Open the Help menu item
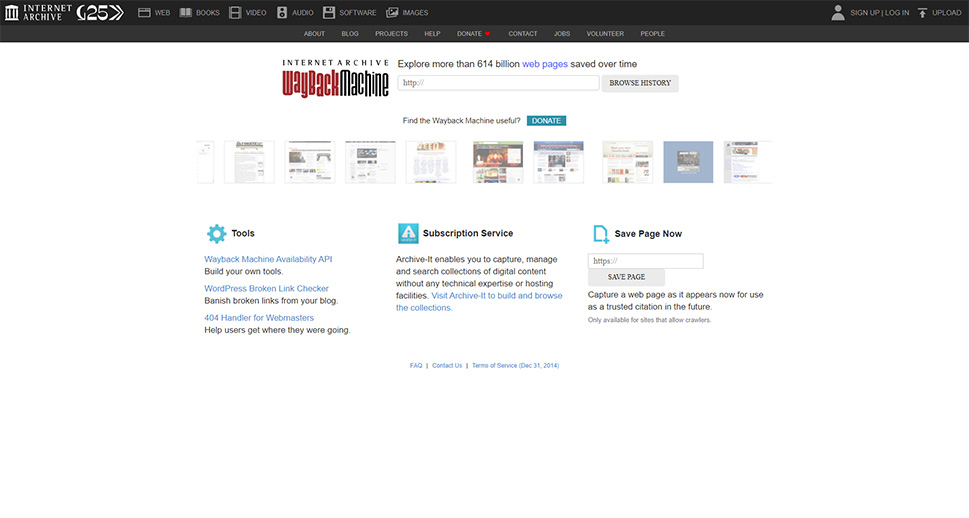The height and width of the screenshot is (518, 969). [x=432, y=33]
